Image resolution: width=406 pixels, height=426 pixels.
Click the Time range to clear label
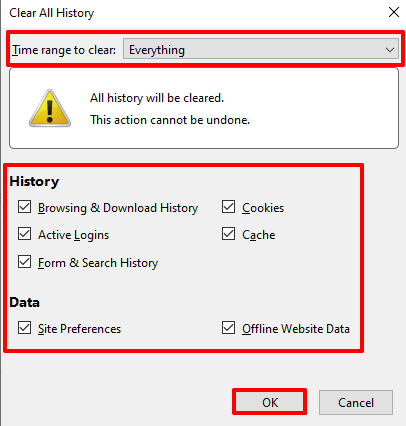coord(64,50)
